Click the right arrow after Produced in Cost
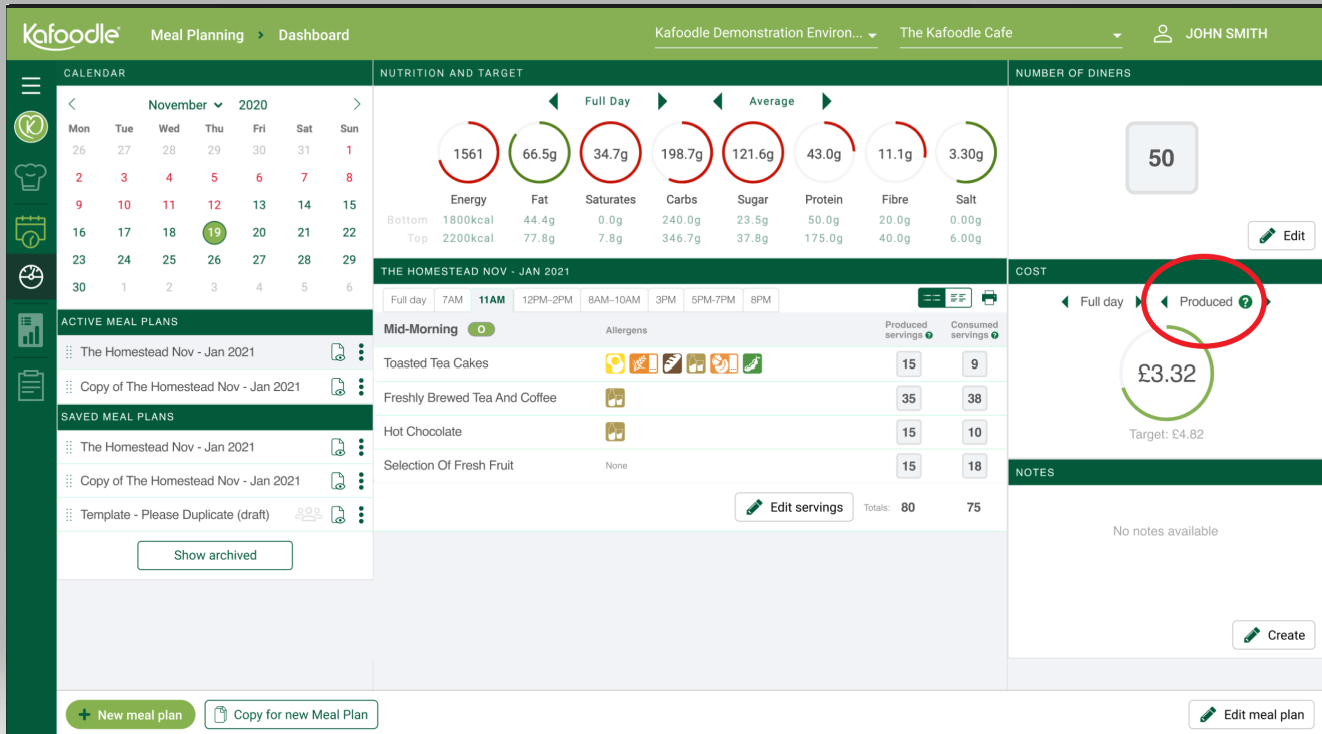 point(1268,302)
